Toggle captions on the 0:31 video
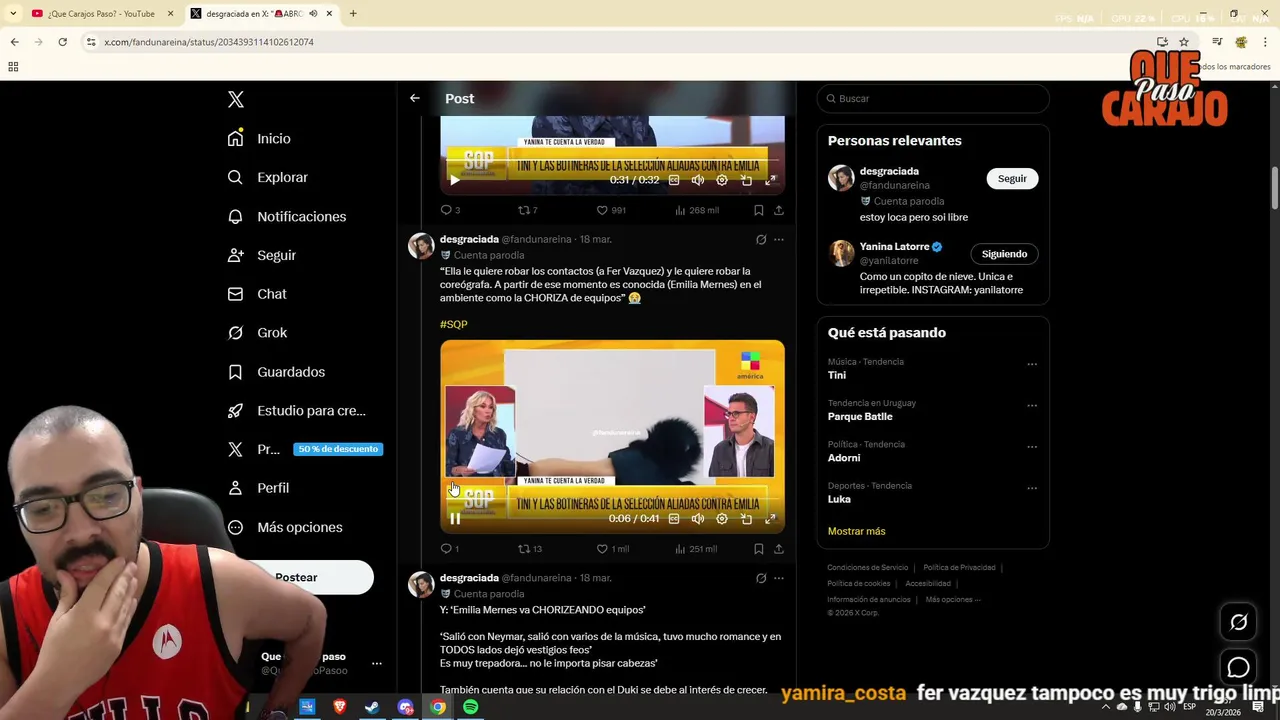 674,180
